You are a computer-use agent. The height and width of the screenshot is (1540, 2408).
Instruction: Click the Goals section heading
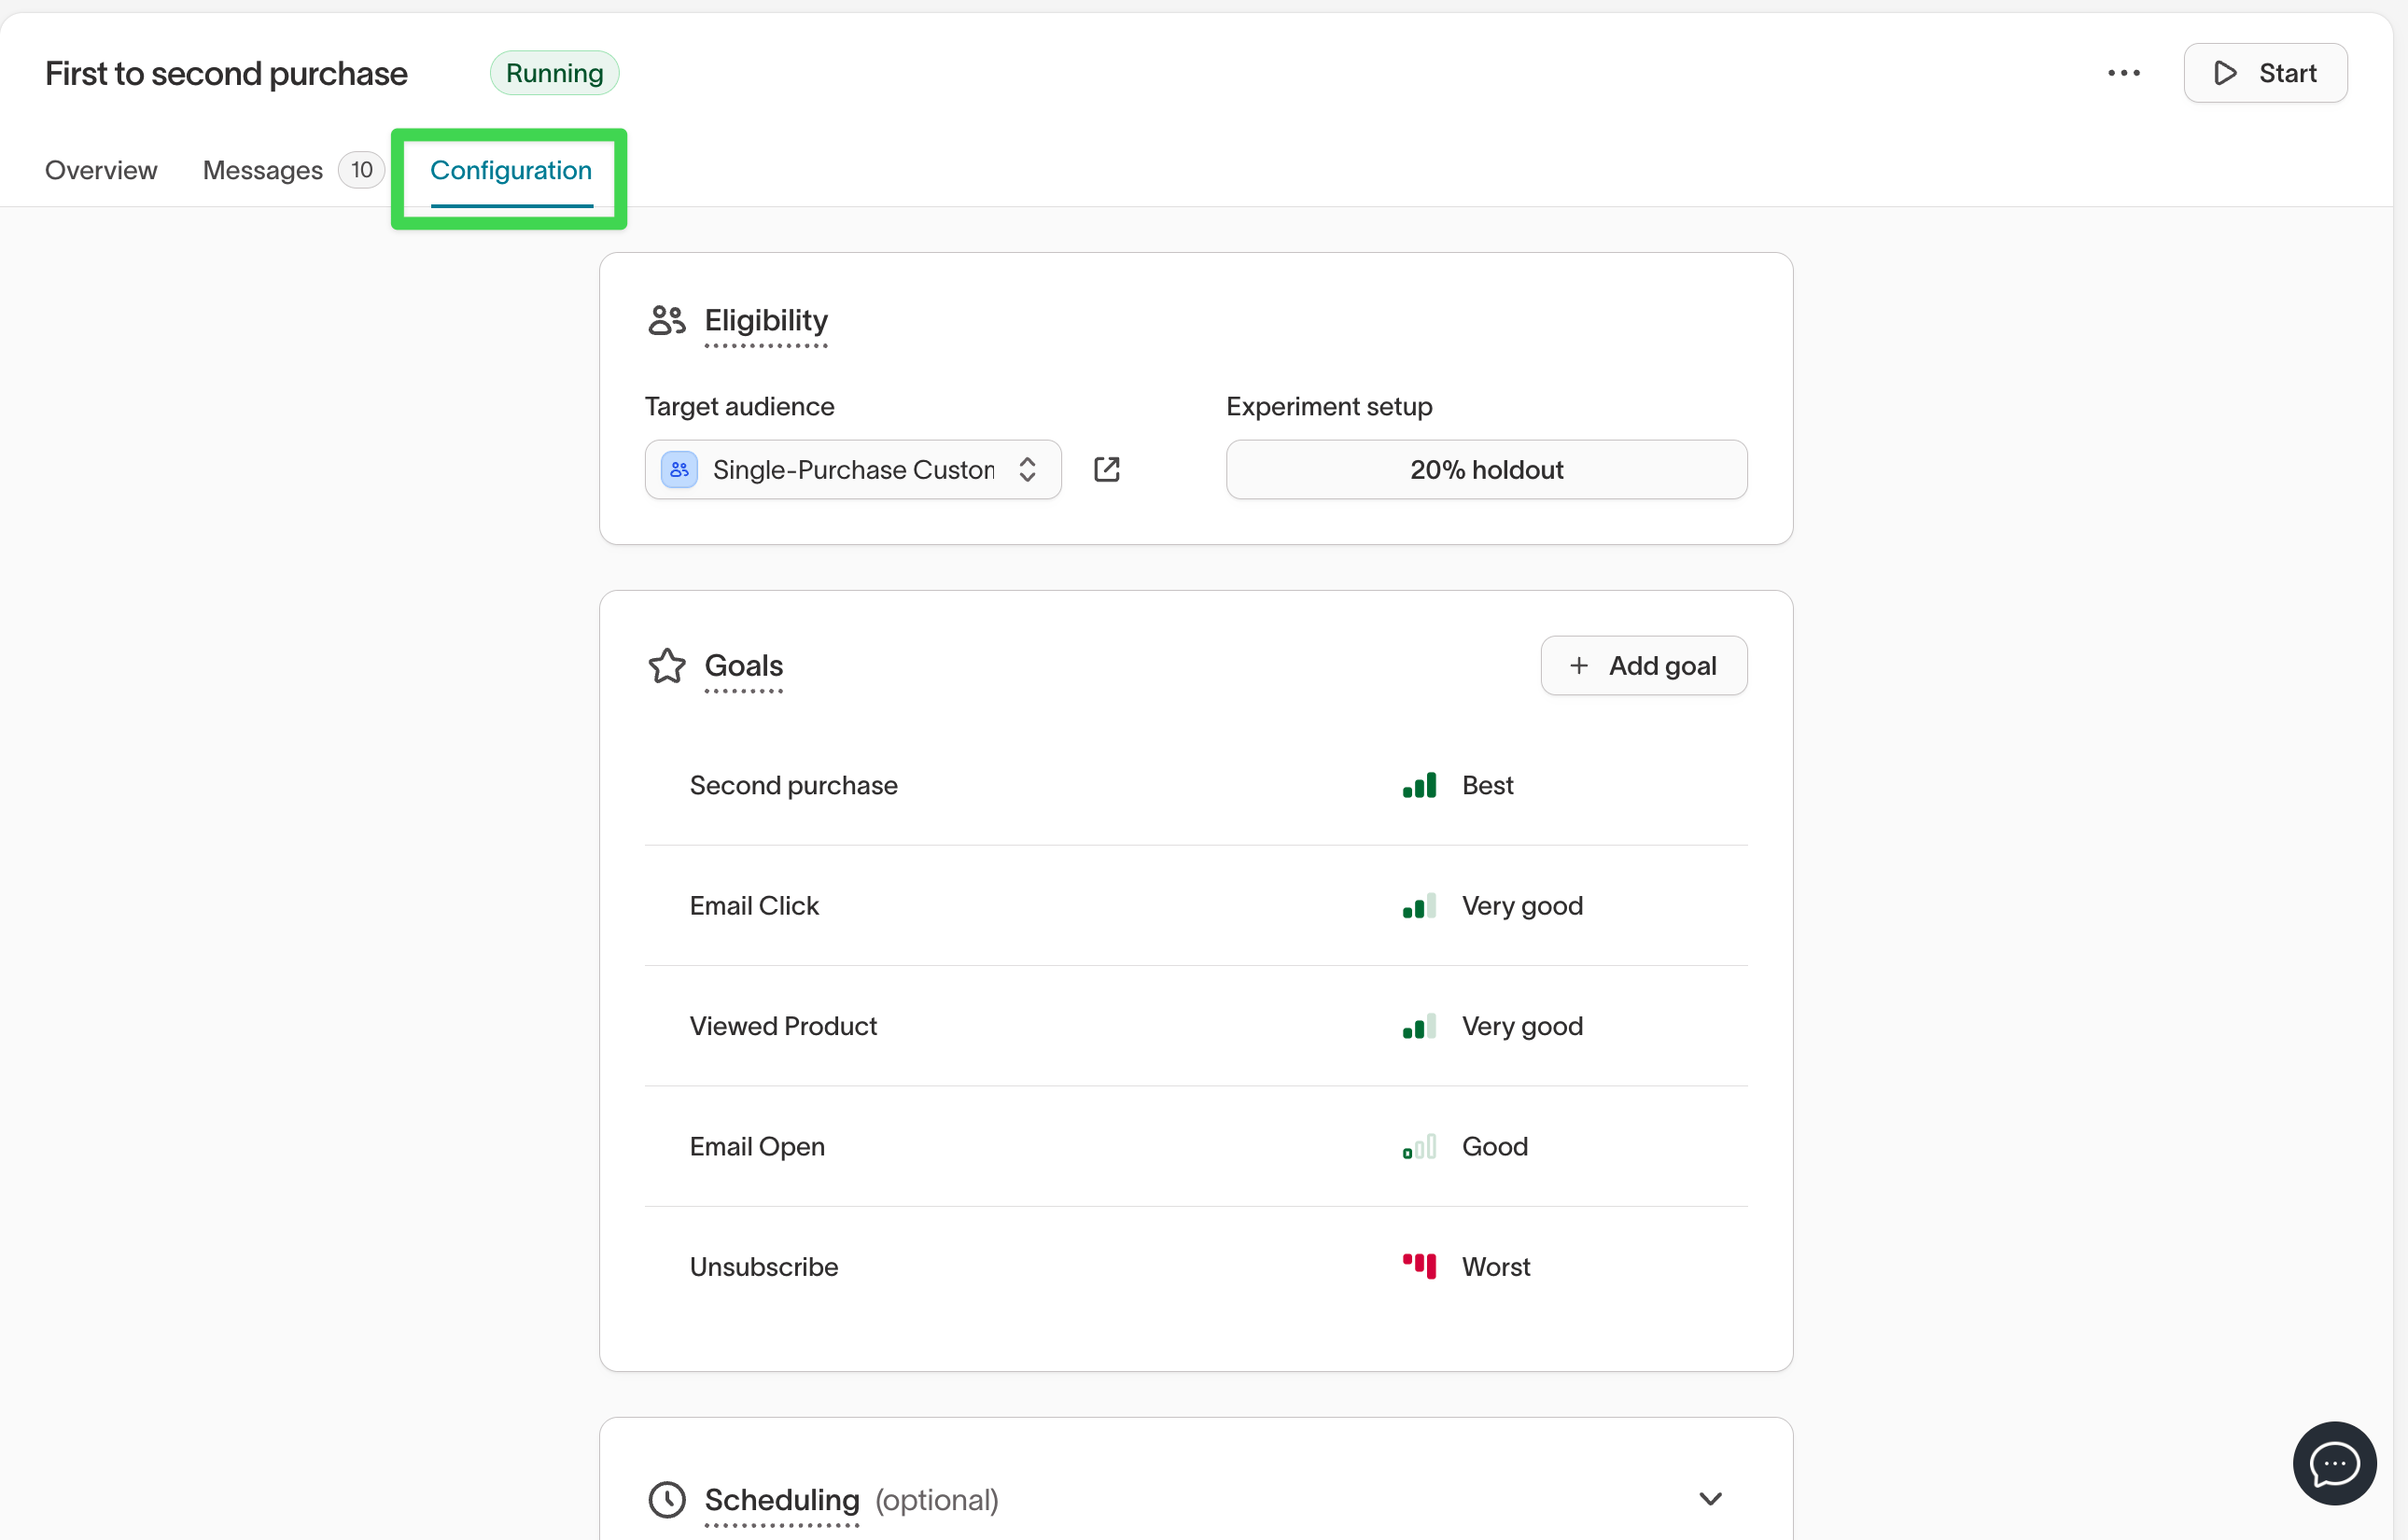coord(744,666)
